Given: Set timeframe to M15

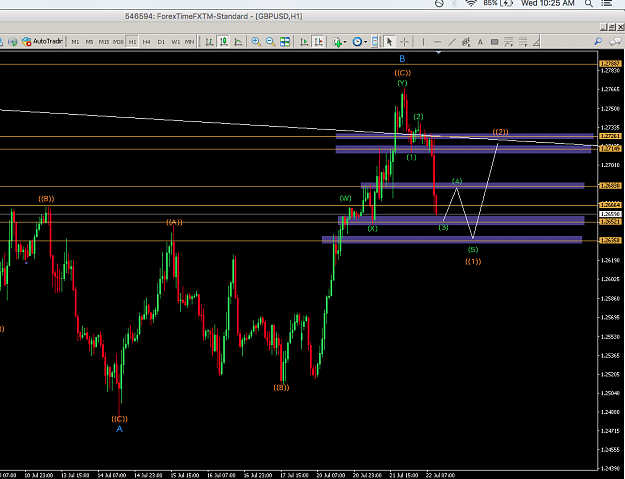Looking at the screenshot, I should 104,41.
